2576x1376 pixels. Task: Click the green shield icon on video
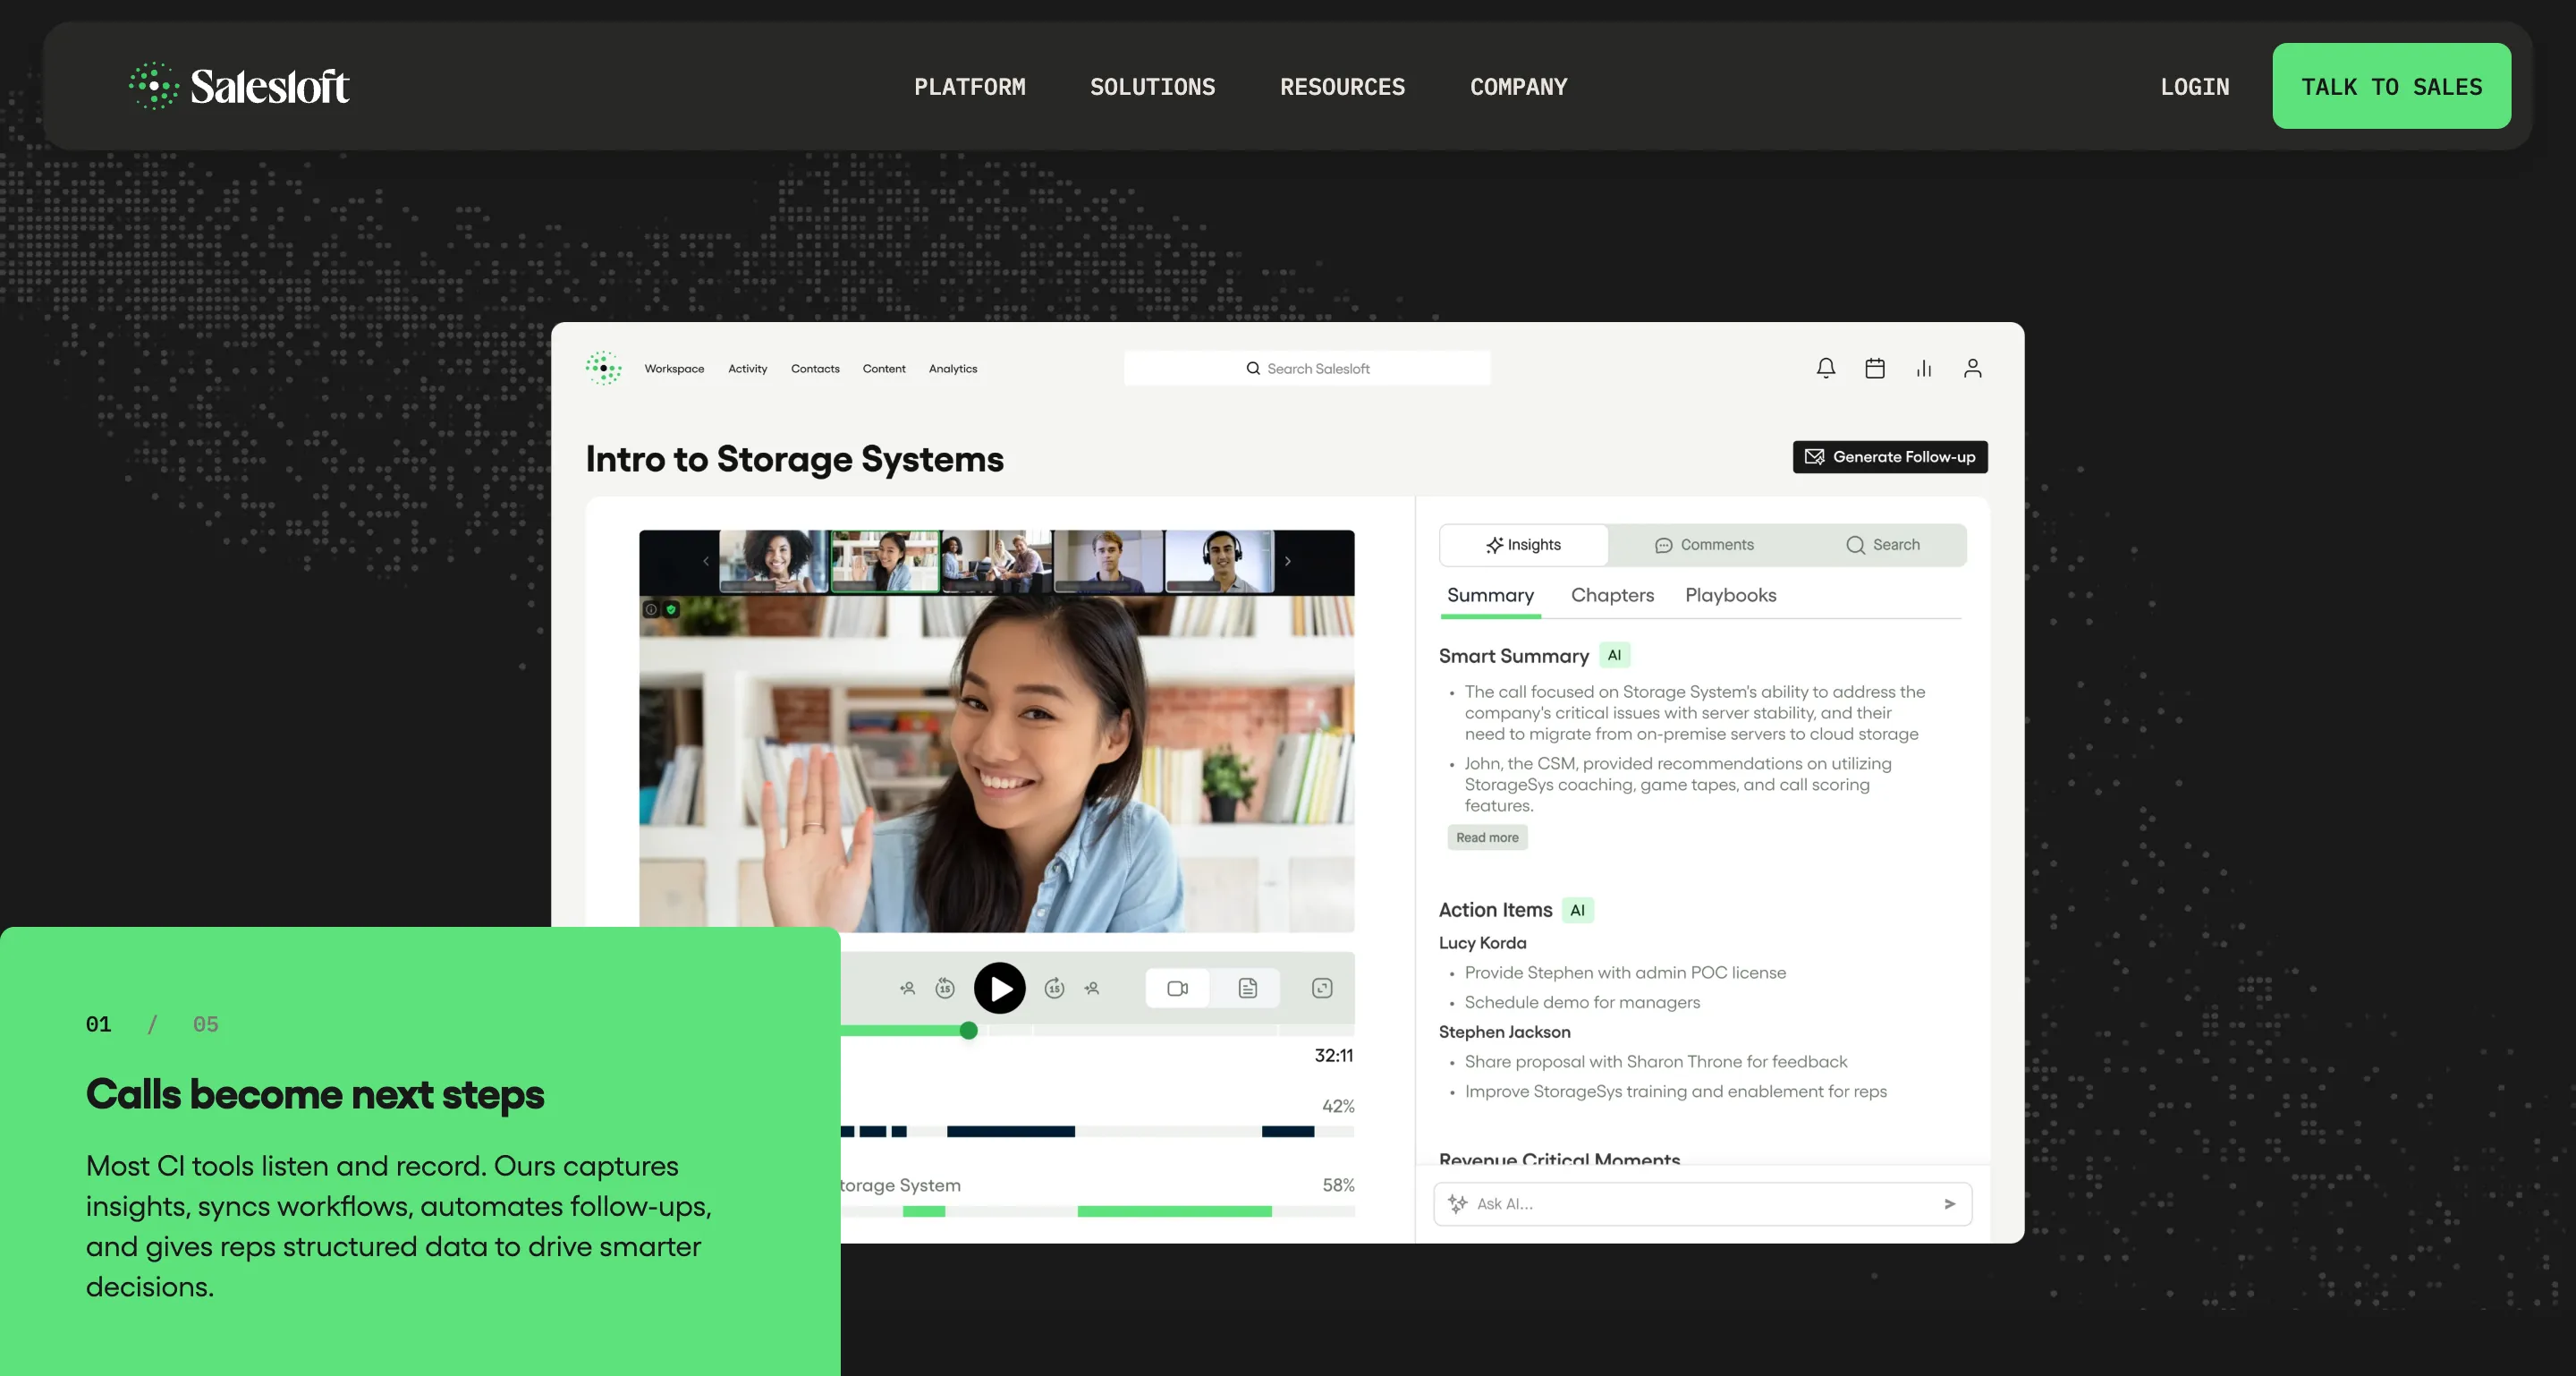671,609
